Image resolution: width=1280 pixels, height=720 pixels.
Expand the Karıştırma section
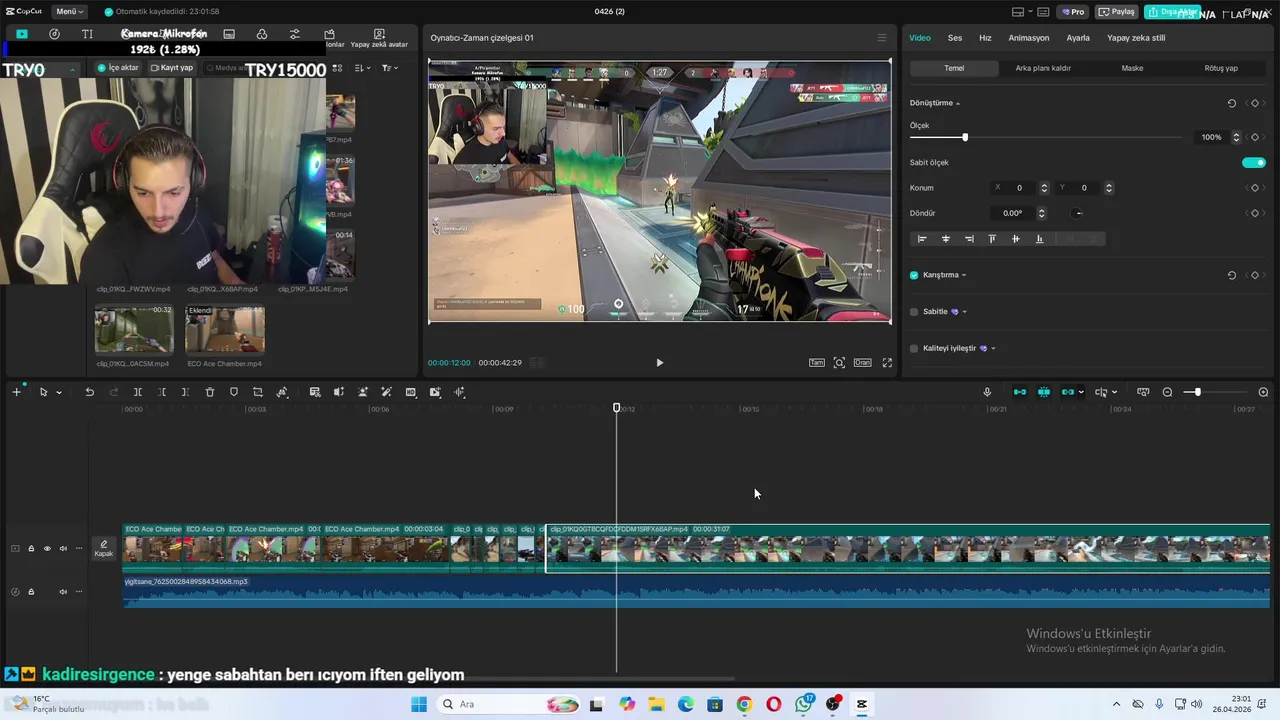[964, 275]
